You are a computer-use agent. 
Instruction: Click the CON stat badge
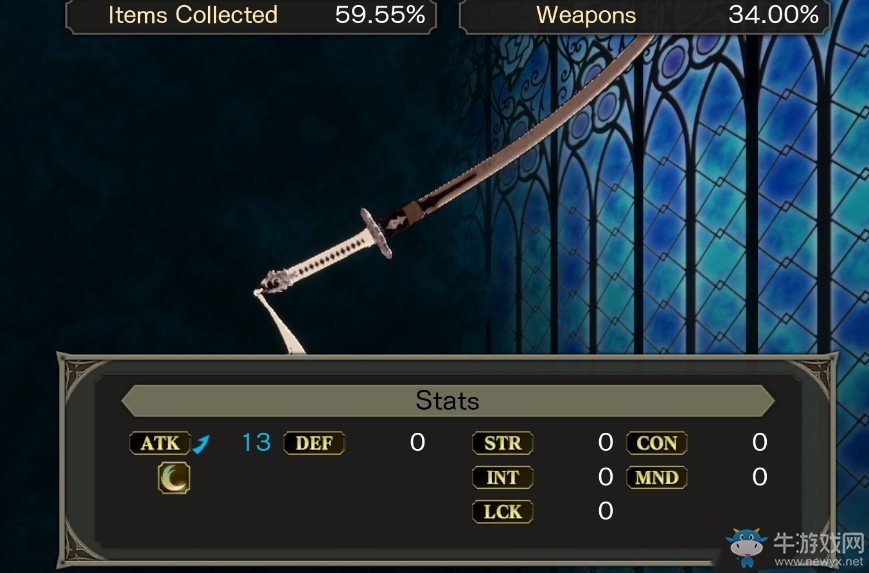pos(657,443)
